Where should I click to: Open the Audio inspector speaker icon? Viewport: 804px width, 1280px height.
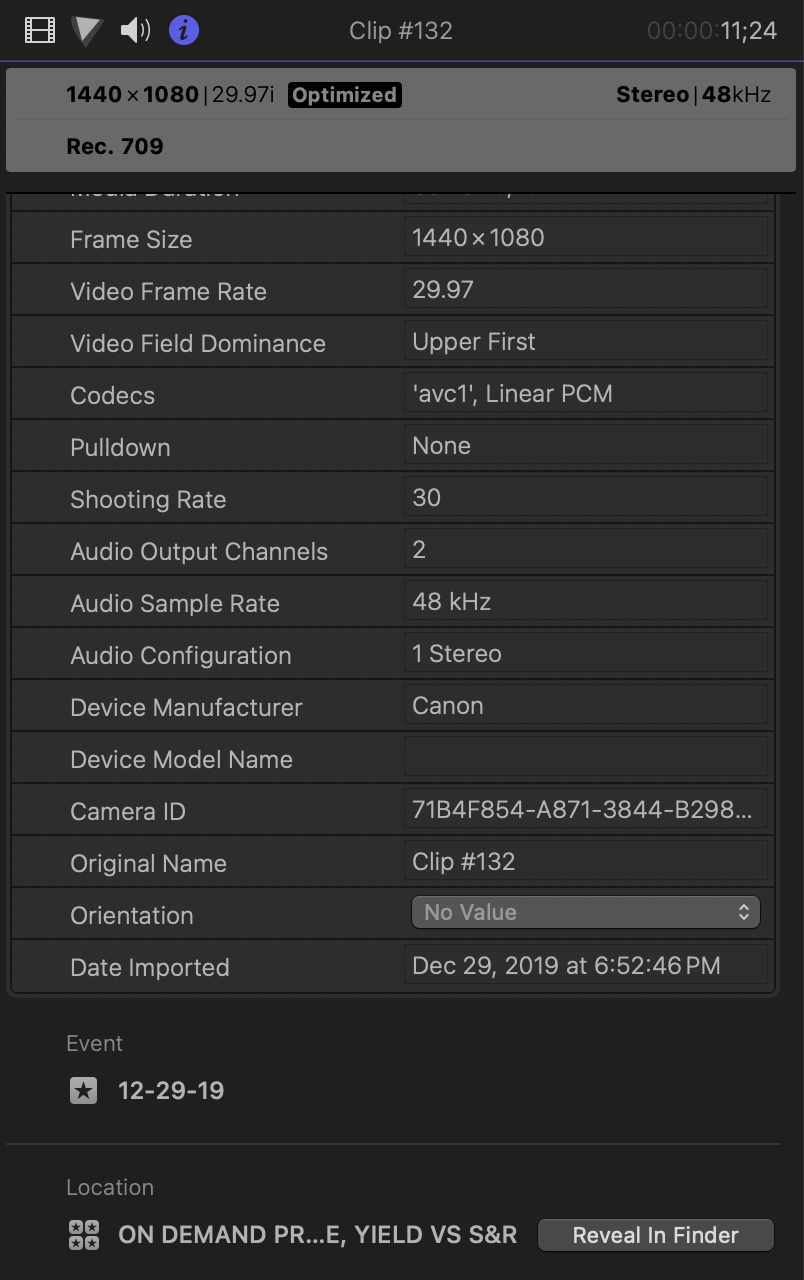click(x=135, y=30)
